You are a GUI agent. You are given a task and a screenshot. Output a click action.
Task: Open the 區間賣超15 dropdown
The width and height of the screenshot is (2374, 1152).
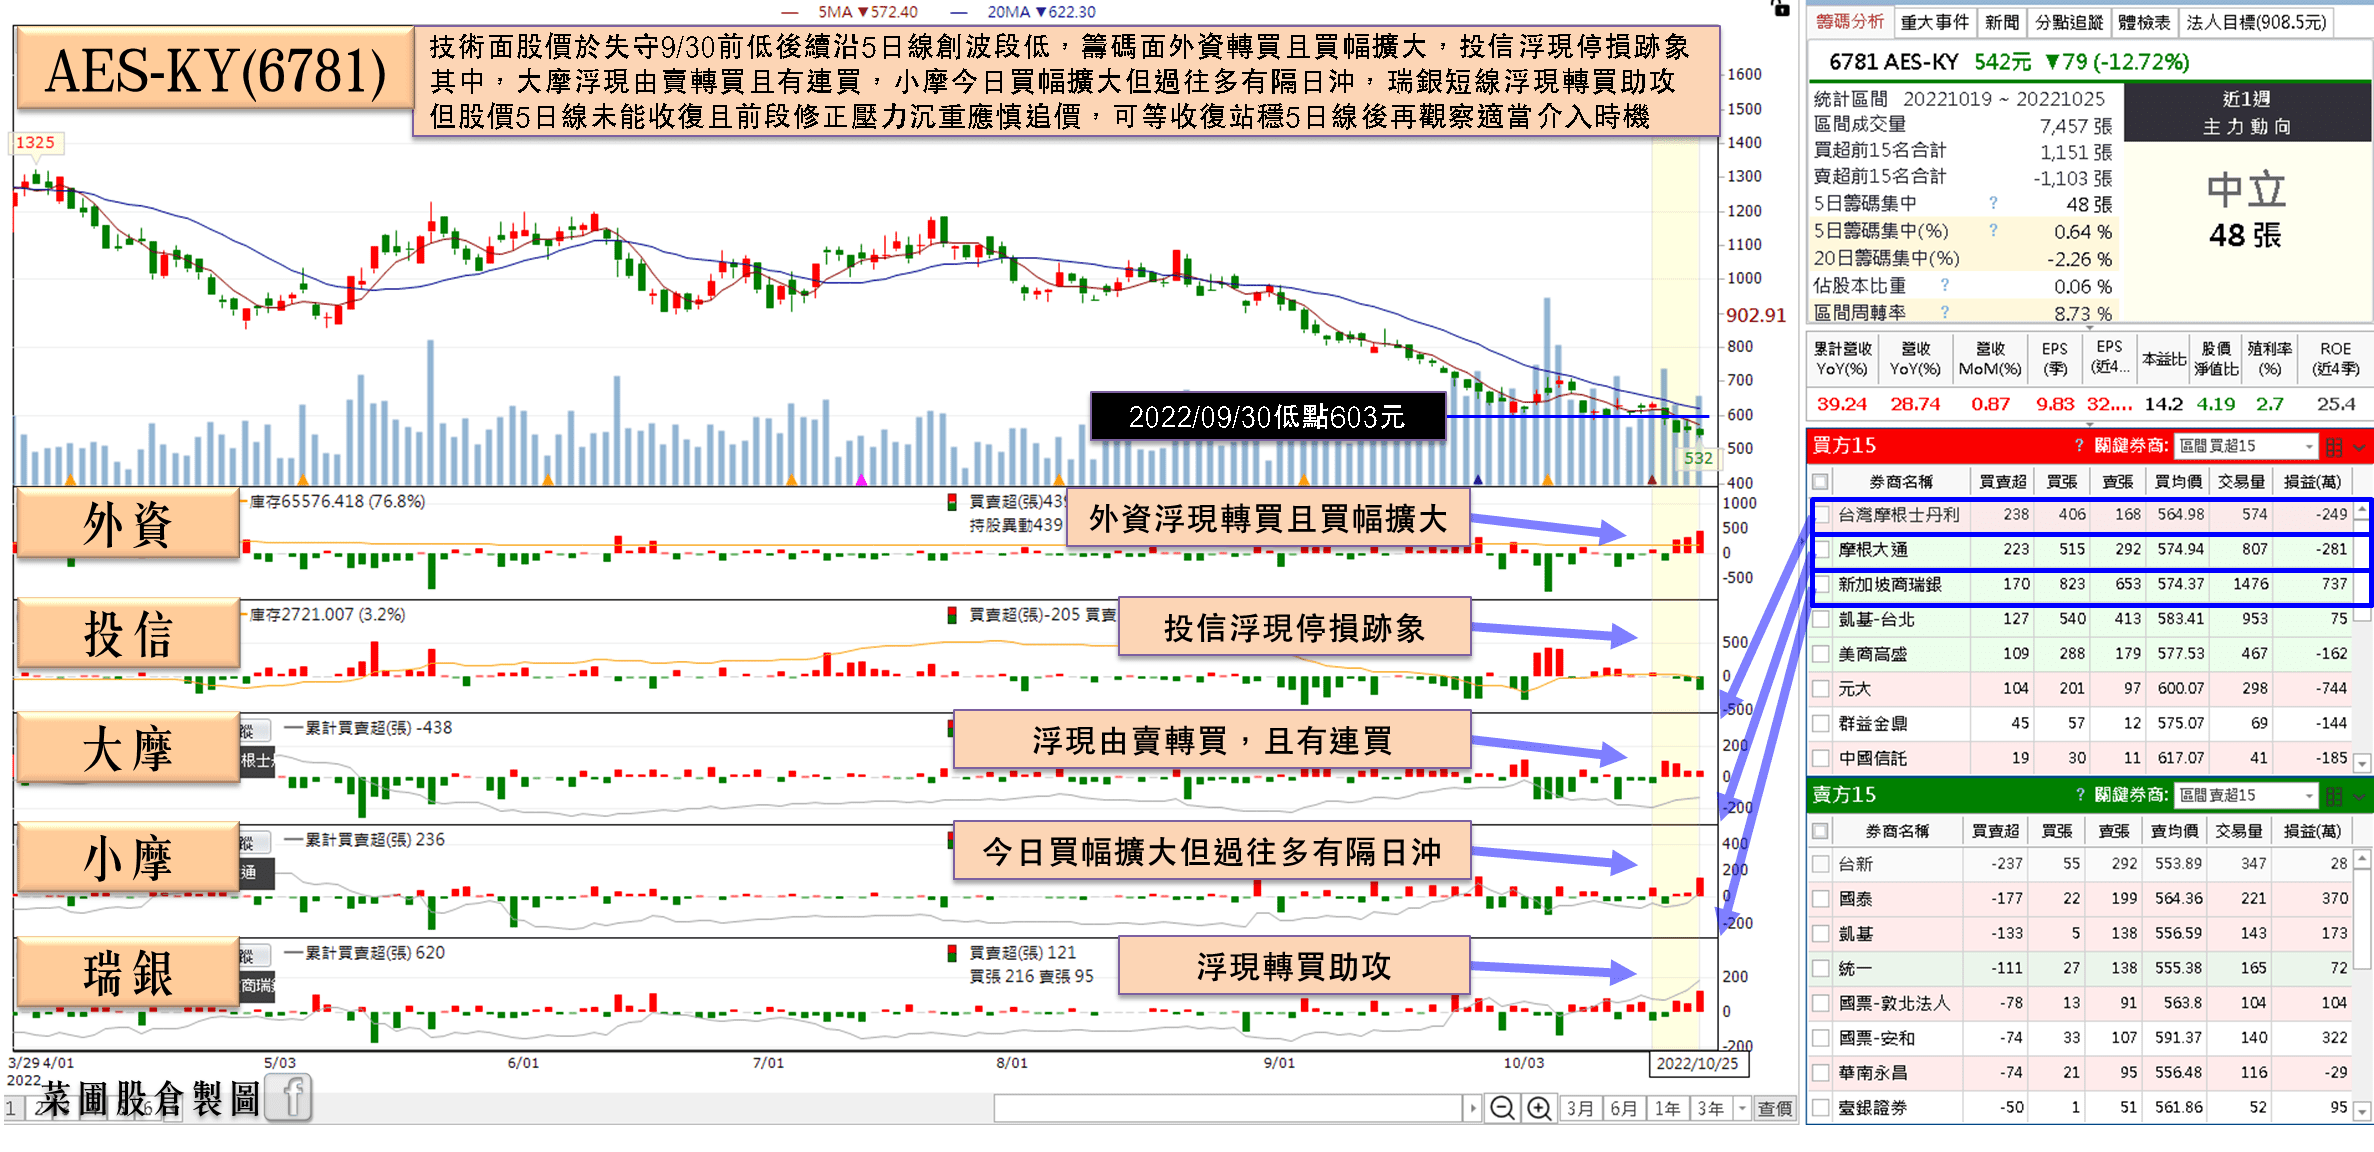[x=2246, y=796]
